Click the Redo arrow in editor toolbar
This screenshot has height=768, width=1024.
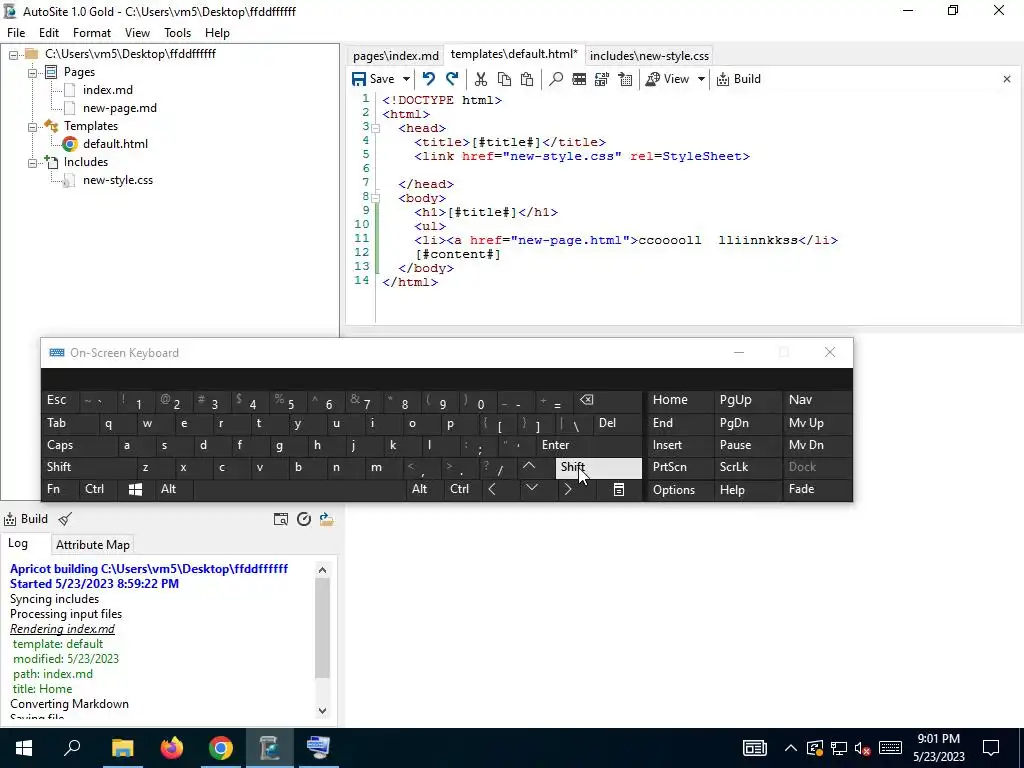click(x=452, y=79)
